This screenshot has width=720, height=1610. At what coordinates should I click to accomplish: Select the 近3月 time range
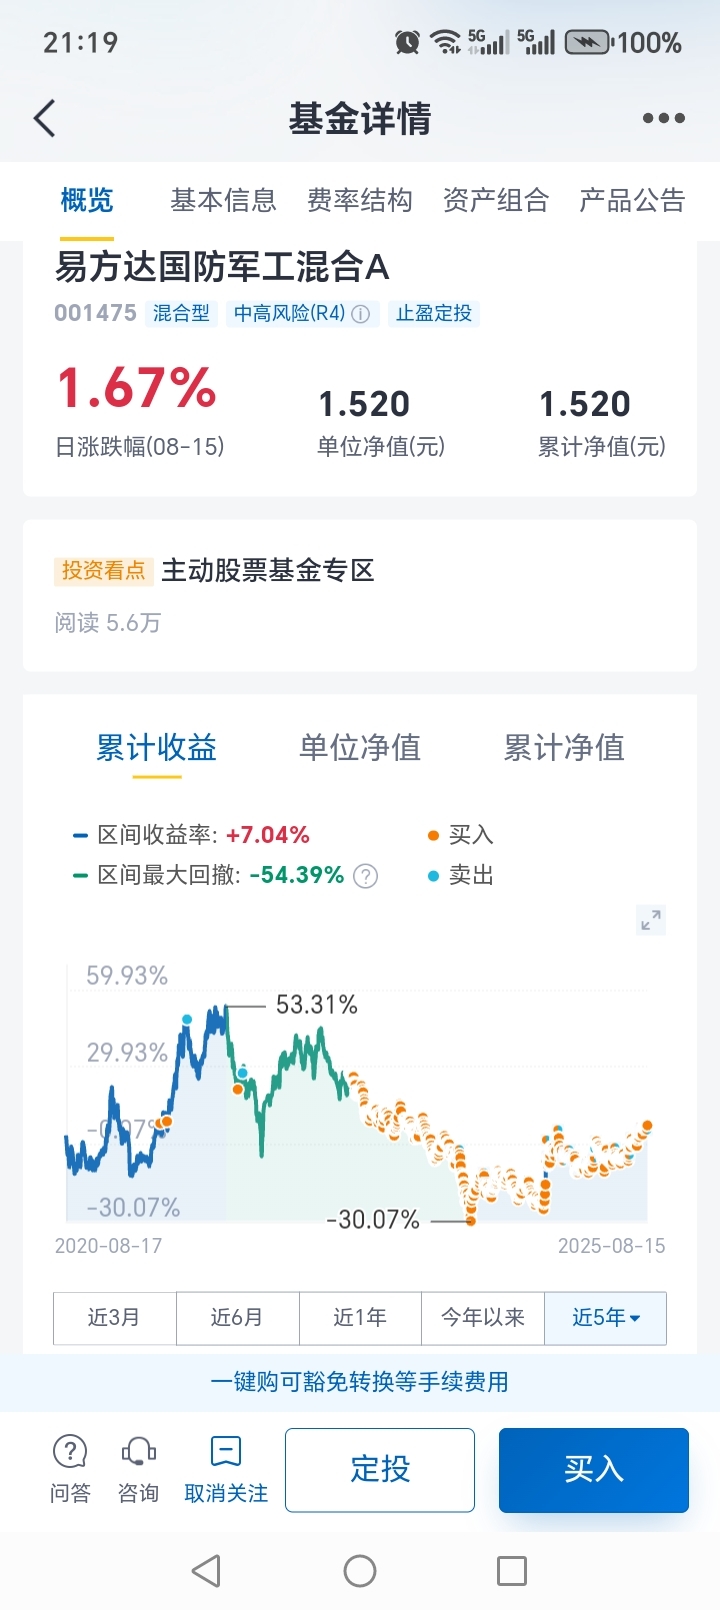pyautogui.click(x=114, y=1317)
